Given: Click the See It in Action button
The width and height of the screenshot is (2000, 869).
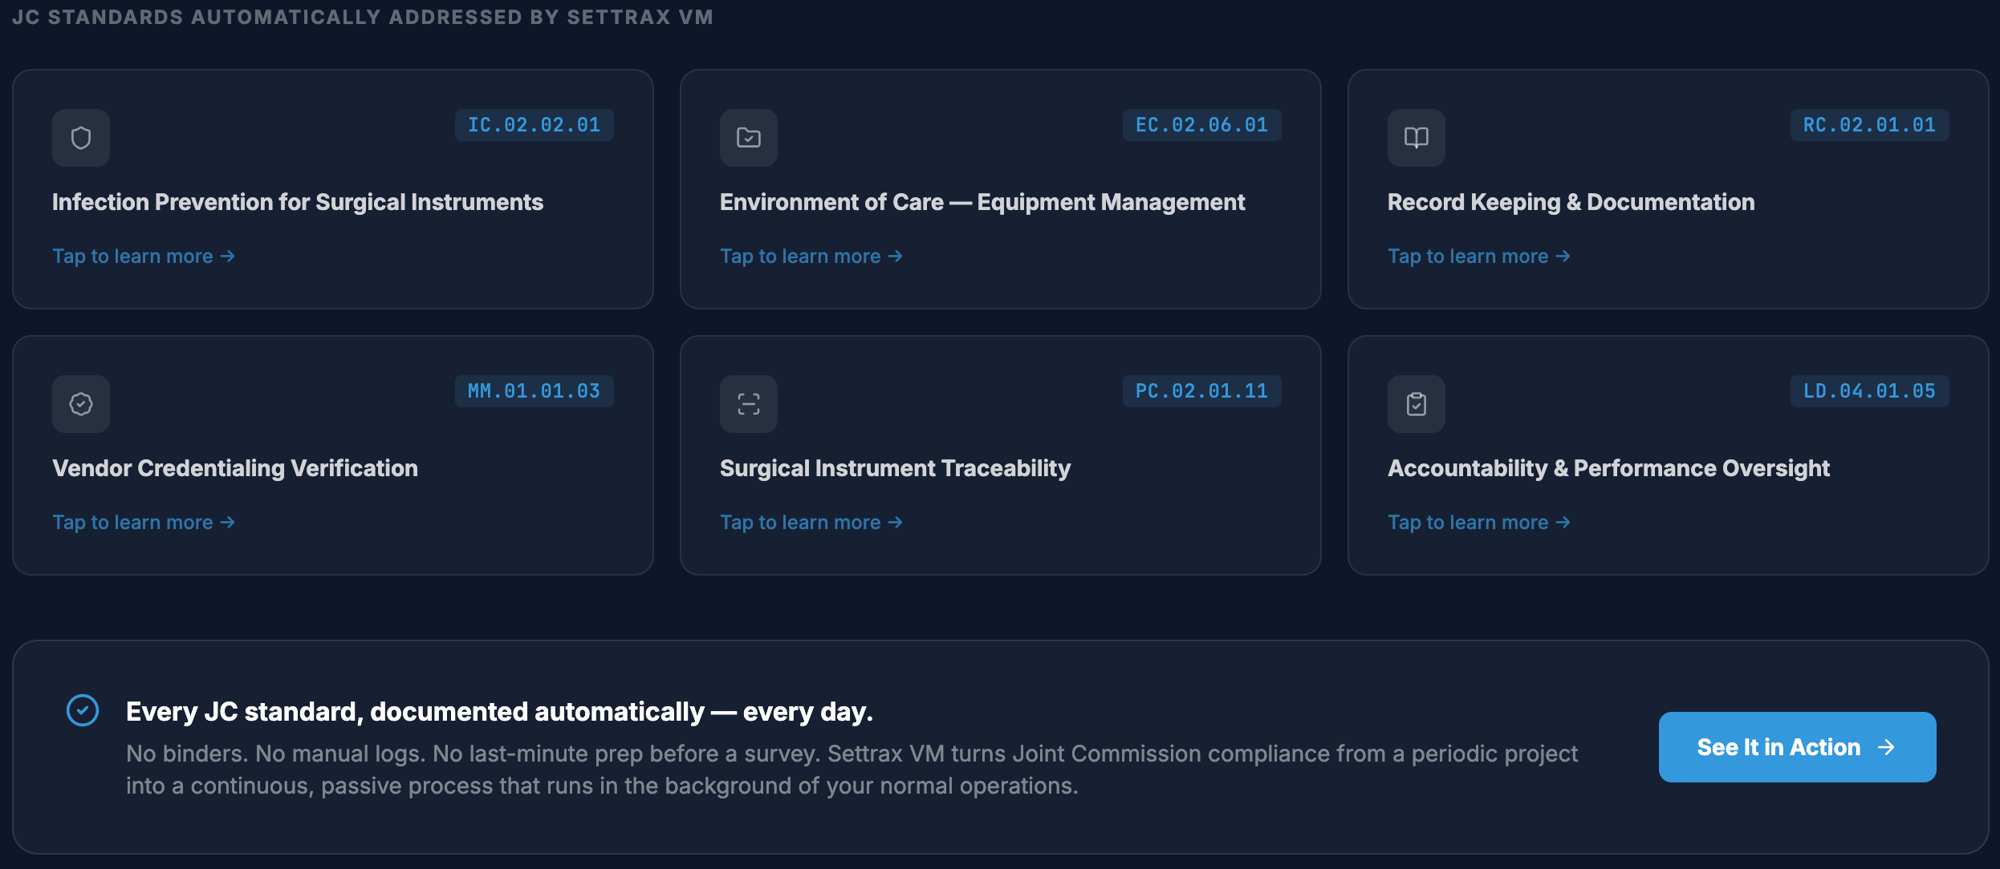Looking at the screenshot, I should pos(1797,747).
